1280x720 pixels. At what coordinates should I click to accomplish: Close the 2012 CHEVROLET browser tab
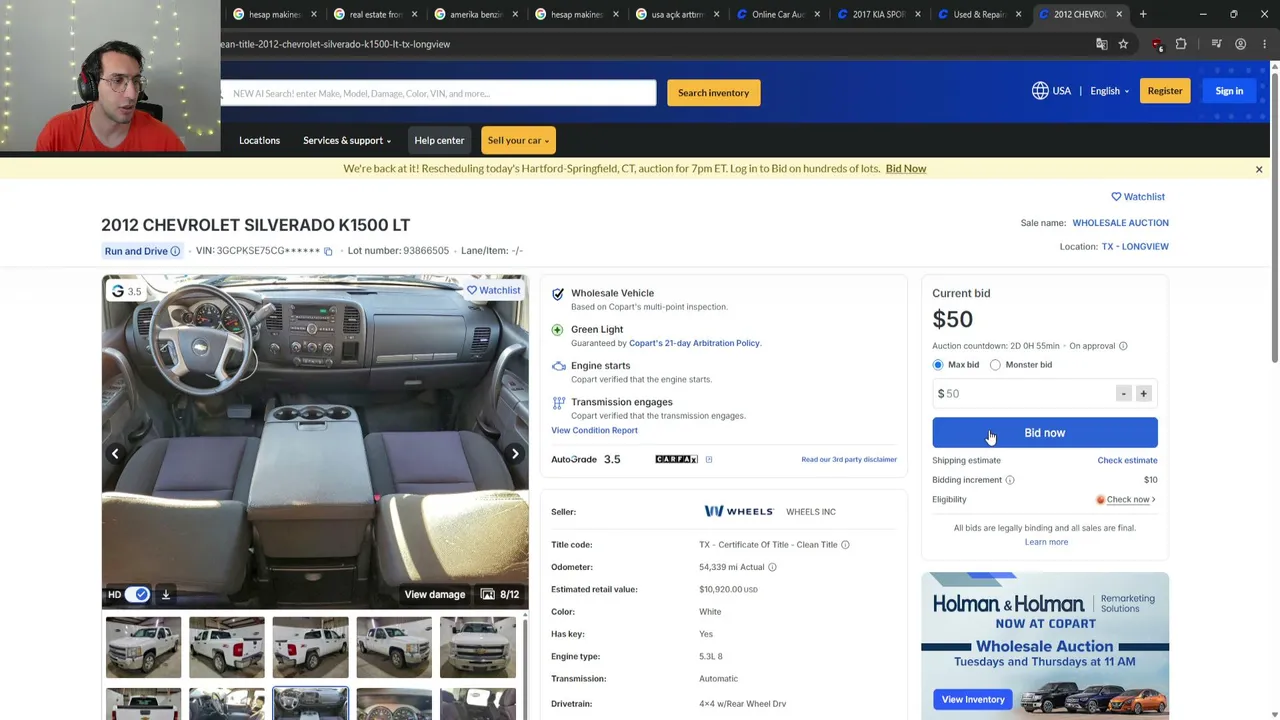coord(1119,14)
